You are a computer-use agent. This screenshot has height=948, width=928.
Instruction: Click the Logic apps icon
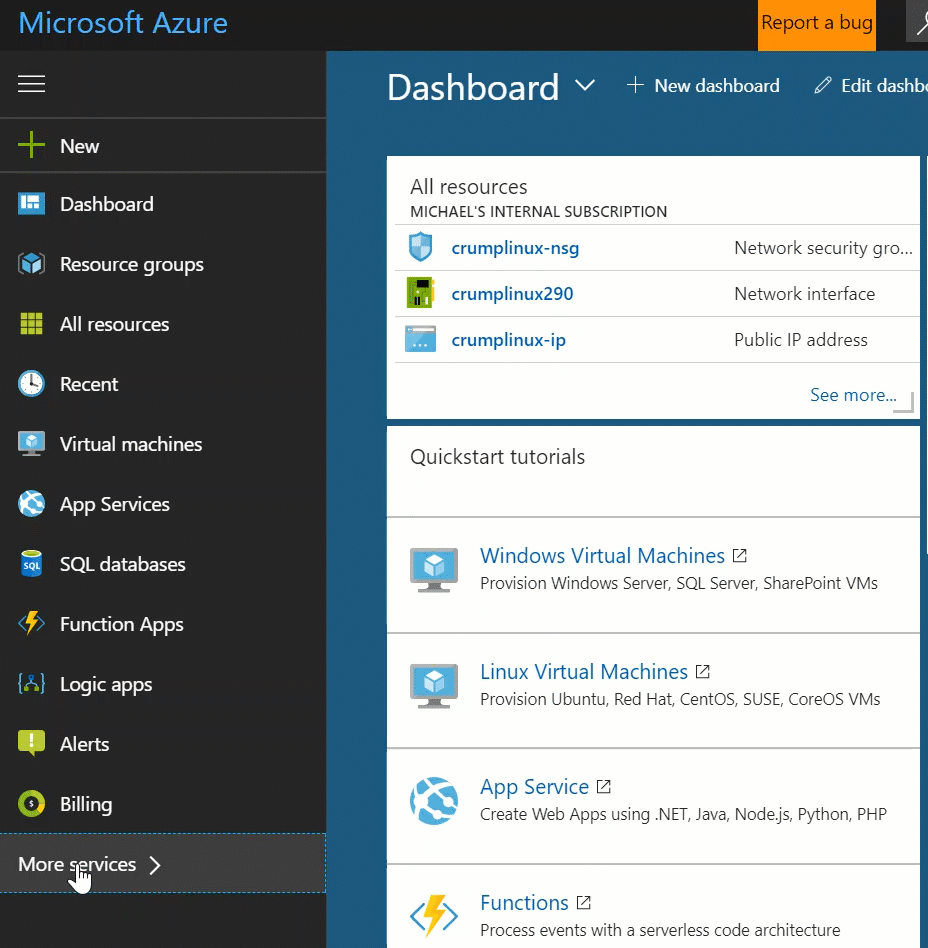[32, 684]
